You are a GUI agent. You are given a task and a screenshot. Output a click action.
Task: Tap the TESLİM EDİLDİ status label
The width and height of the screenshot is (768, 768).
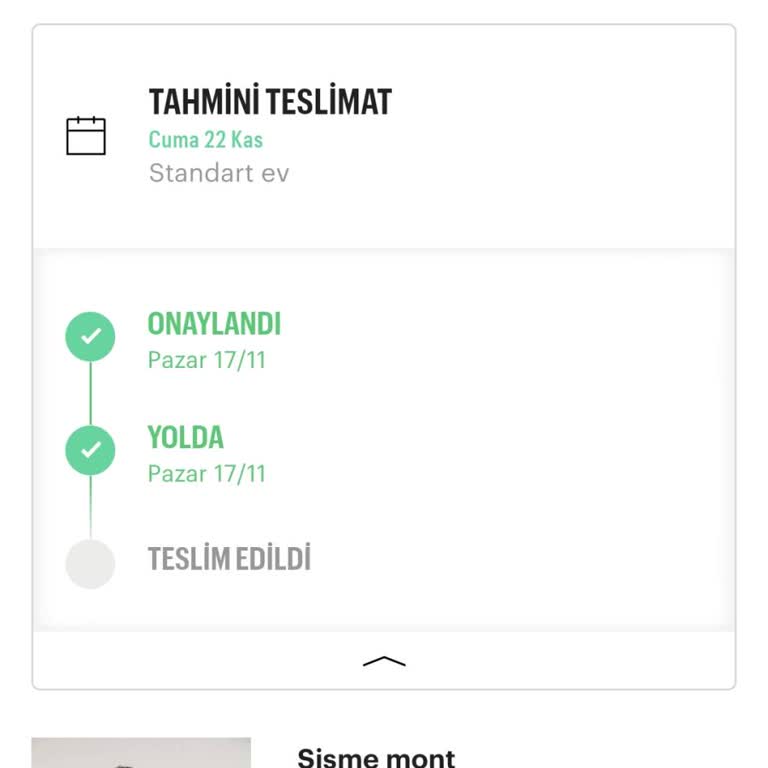click(229, 559)
